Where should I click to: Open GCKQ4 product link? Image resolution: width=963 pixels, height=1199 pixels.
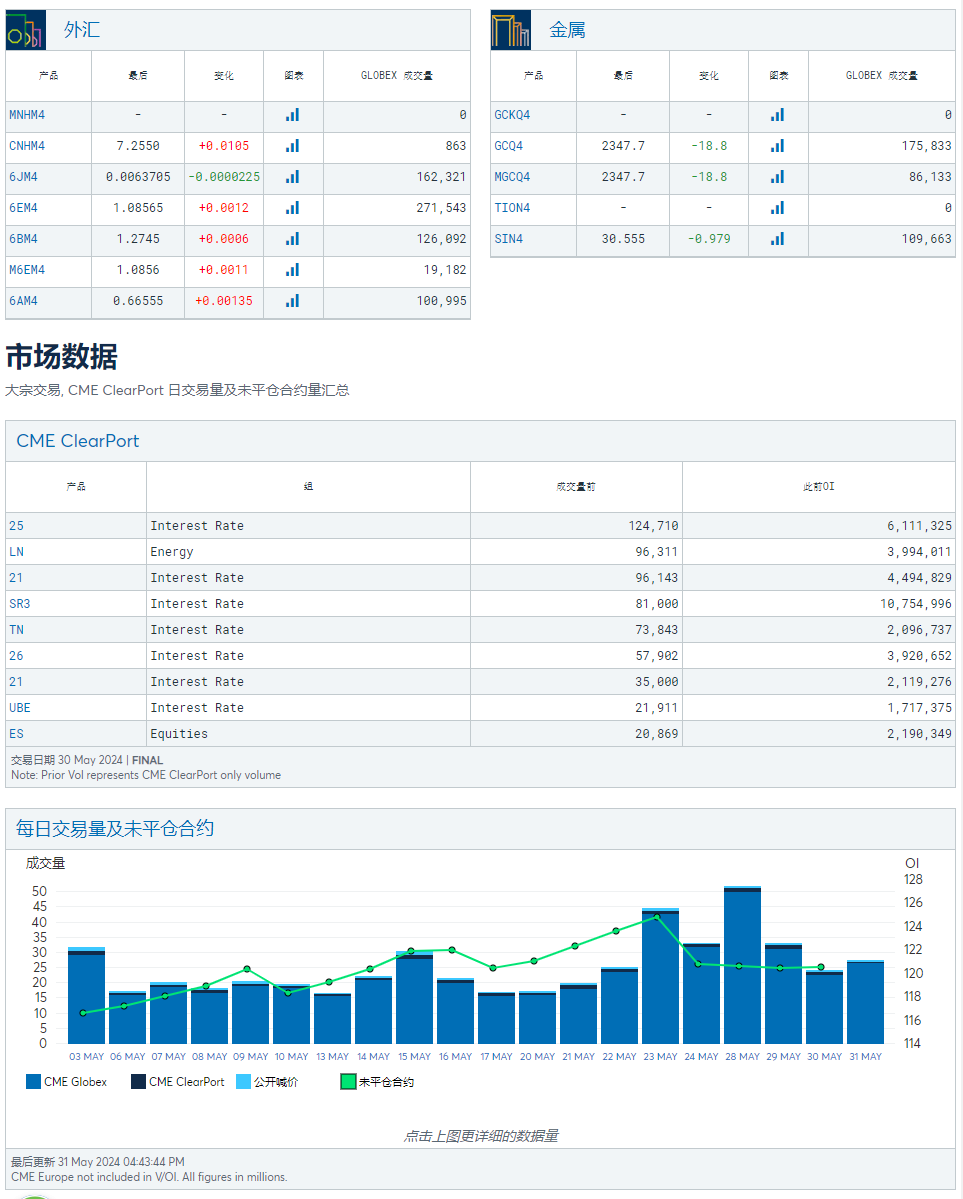click(512, 115)
